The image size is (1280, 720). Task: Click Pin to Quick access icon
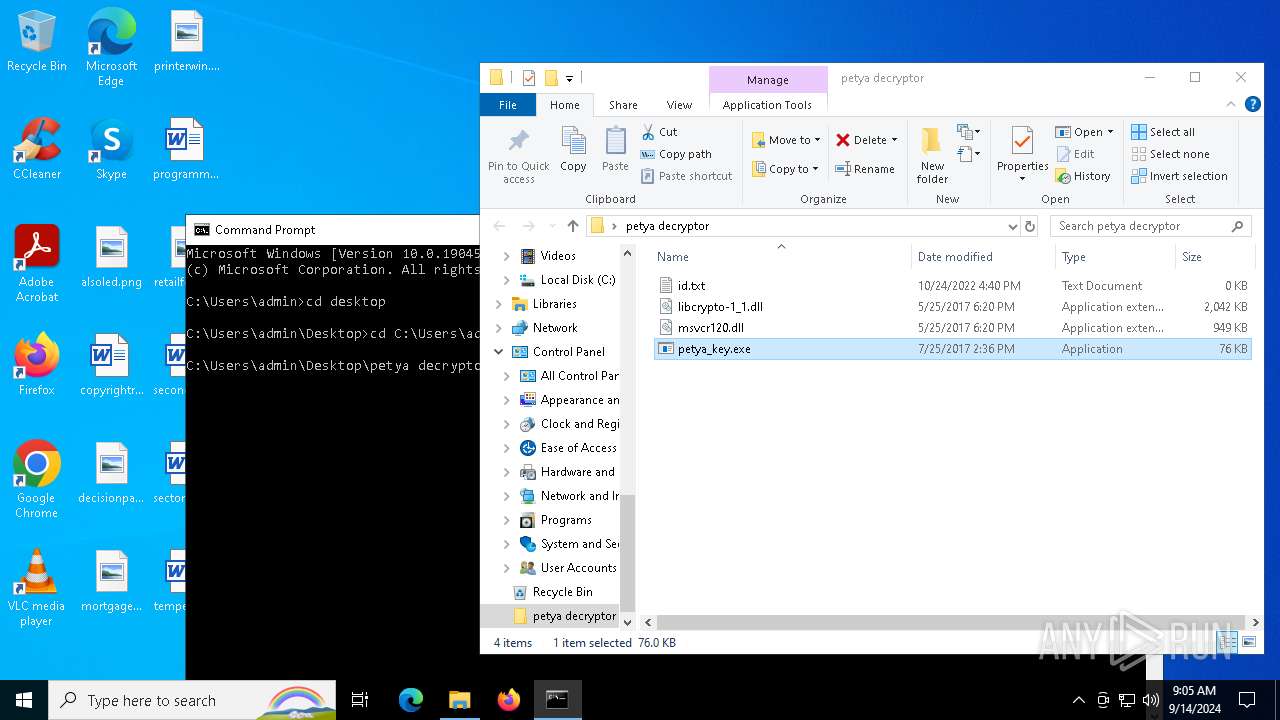518,155
